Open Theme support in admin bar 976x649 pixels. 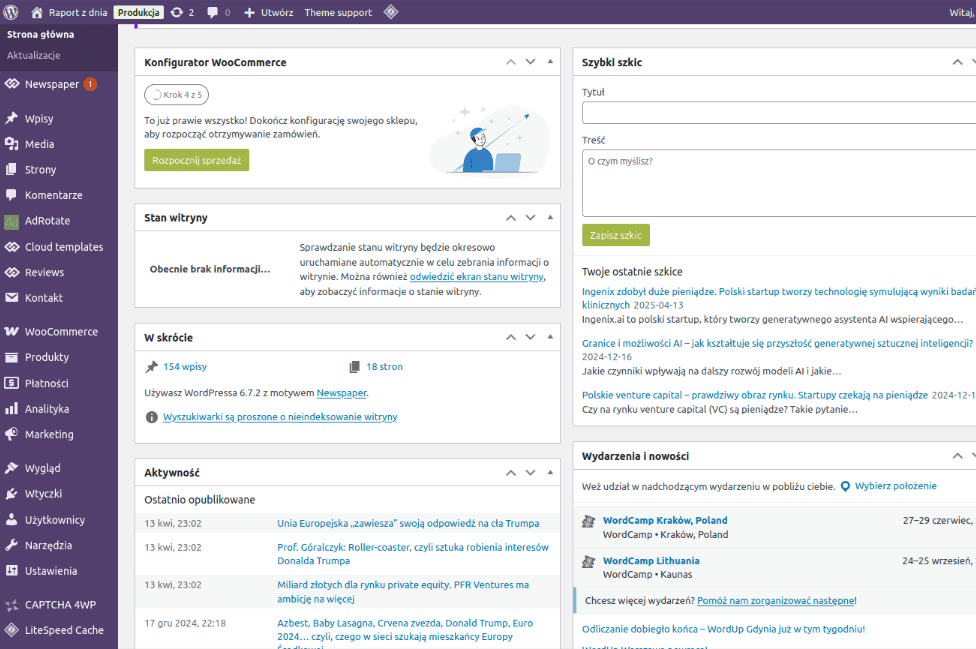(338, 12)
